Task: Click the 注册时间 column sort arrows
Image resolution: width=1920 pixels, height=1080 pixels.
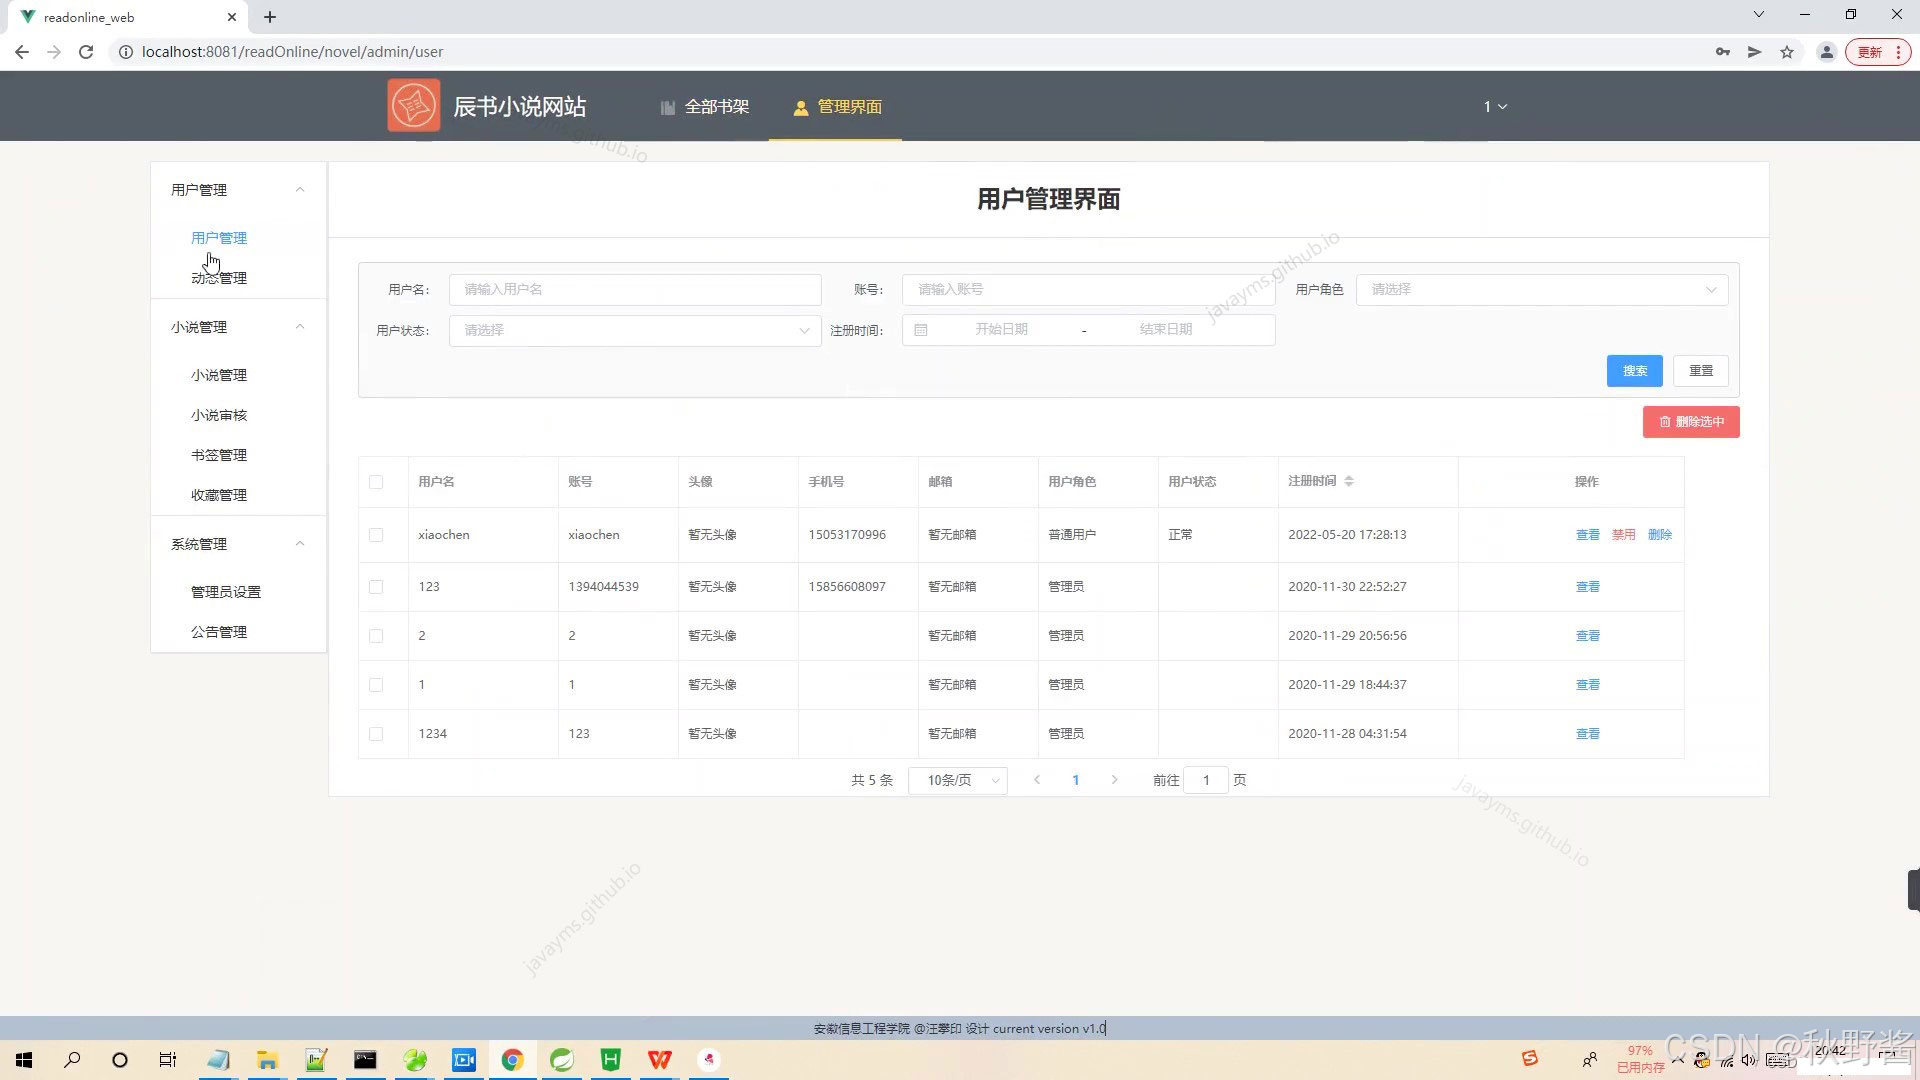Action: pos(1349,481)
